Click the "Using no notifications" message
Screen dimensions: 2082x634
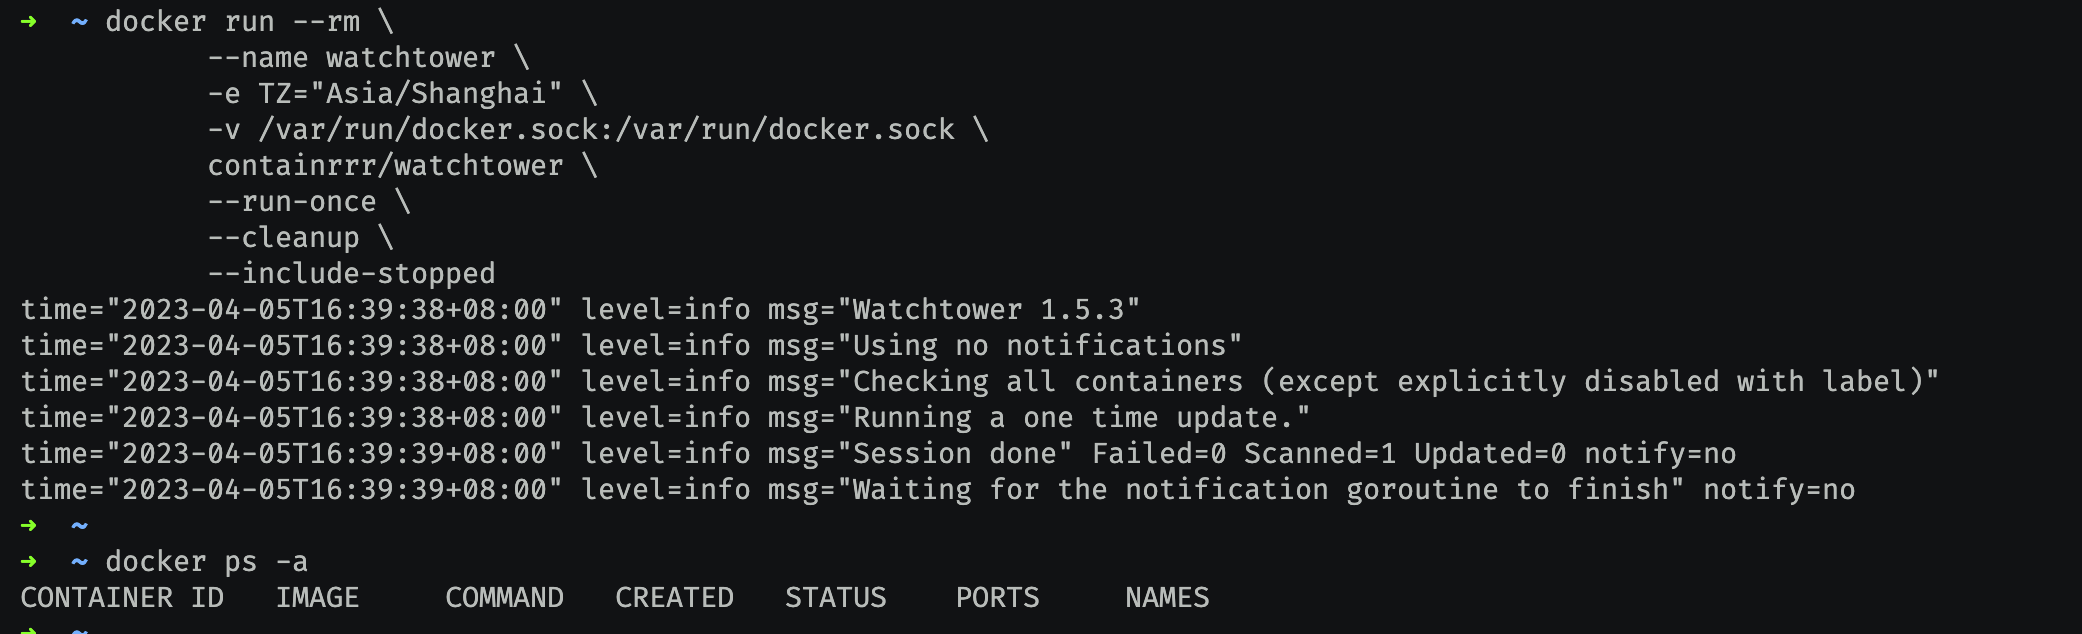click(1046, 345)
